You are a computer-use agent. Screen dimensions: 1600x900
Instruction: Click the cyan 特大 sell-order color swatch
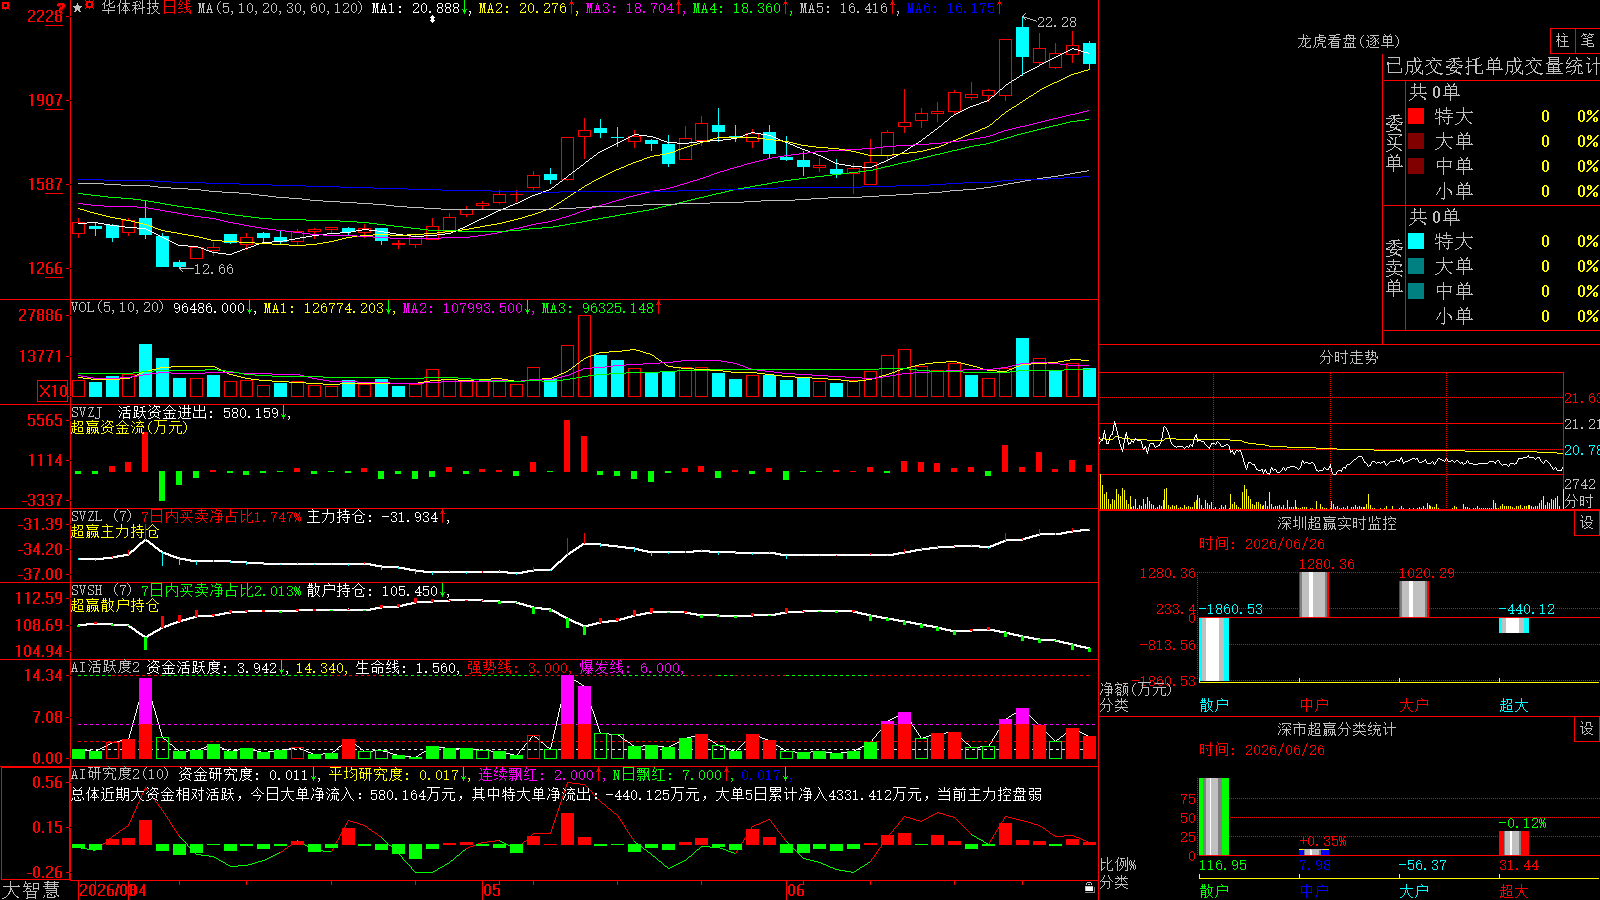1416,241
